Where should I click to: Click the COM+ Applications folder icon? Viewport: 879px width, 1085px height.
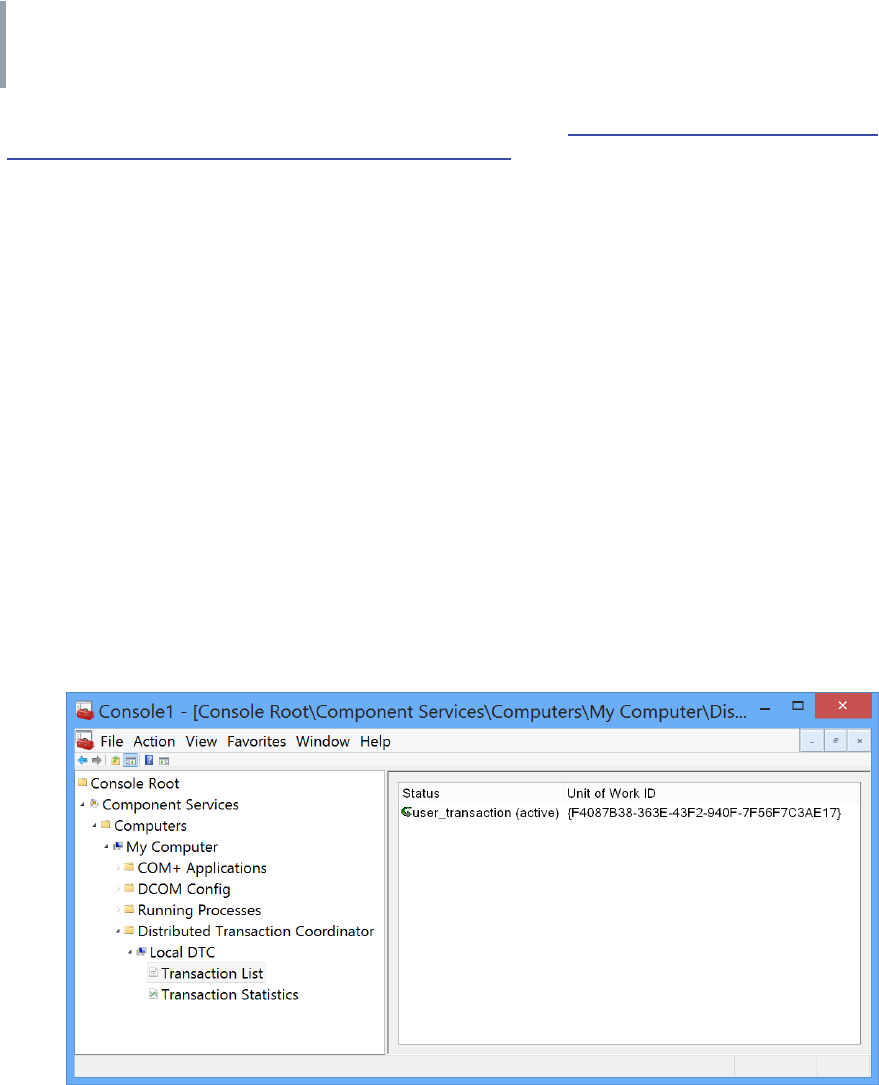point(129,867)
